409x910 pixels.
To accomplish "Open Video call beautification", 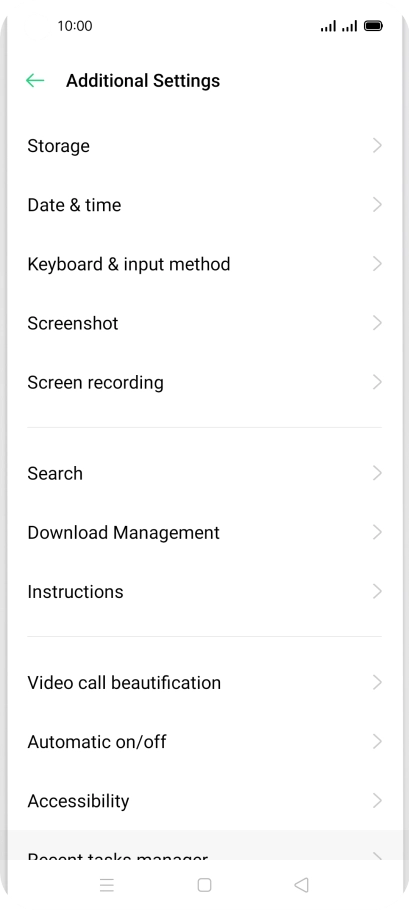I will pos(204,683).
